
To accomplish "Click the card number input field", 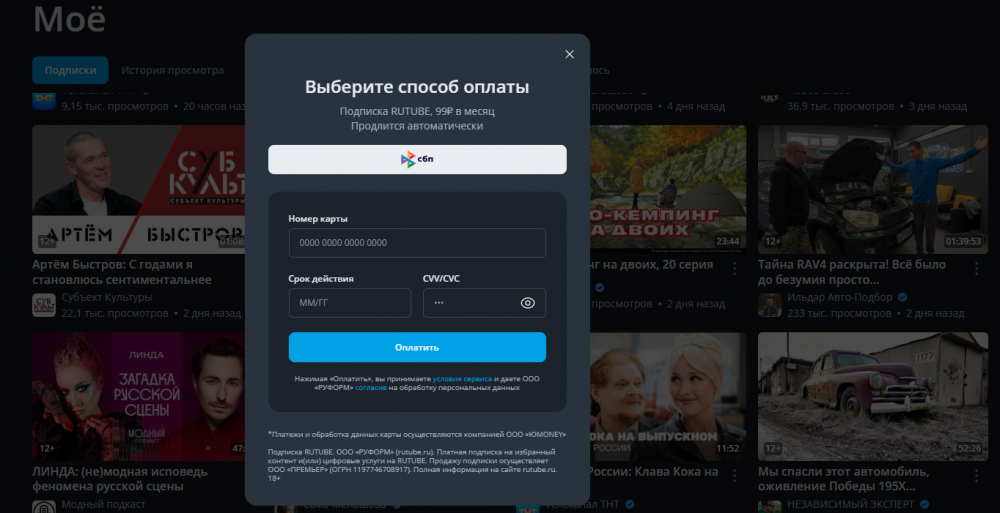I will click(x=417, y=243).
